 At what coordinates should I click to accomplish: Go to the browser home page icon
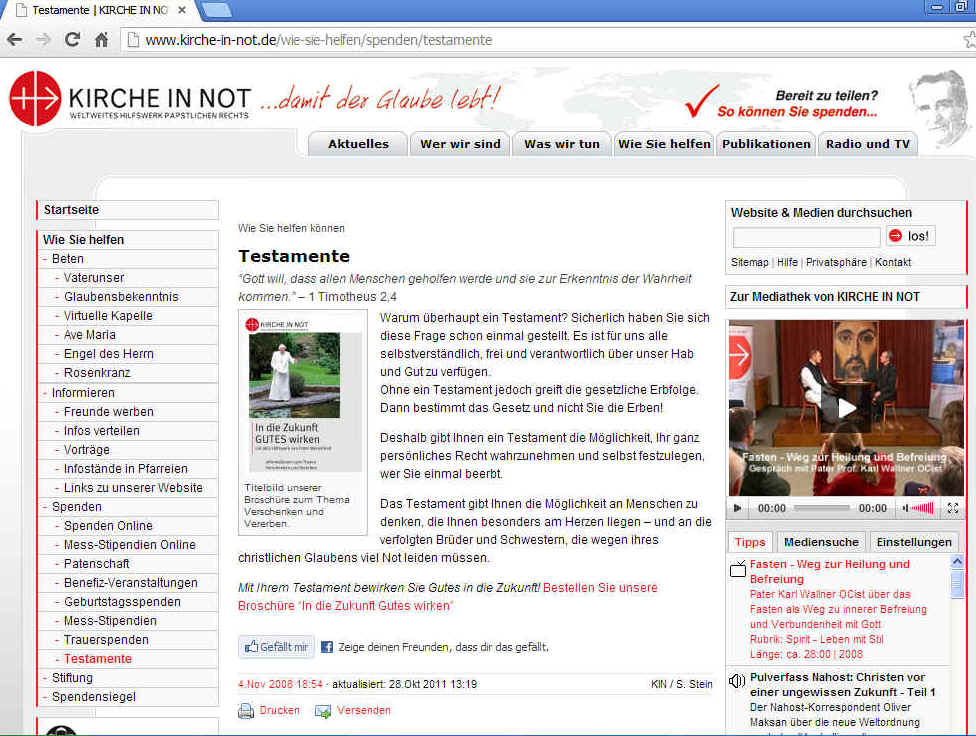click(x=101, y=40)
